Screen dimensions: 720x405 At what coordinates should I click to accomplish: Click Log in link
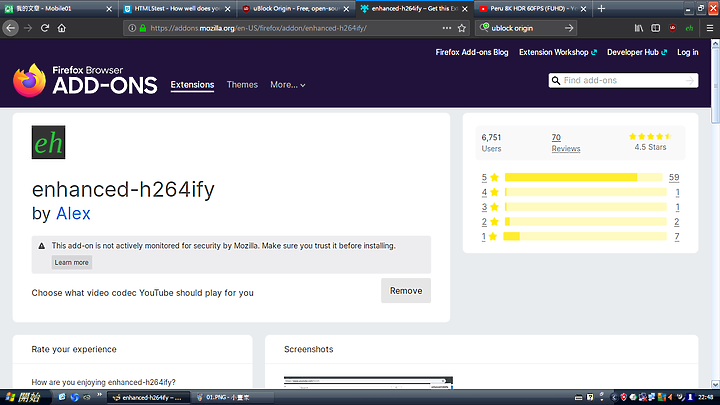coord(687,52)
